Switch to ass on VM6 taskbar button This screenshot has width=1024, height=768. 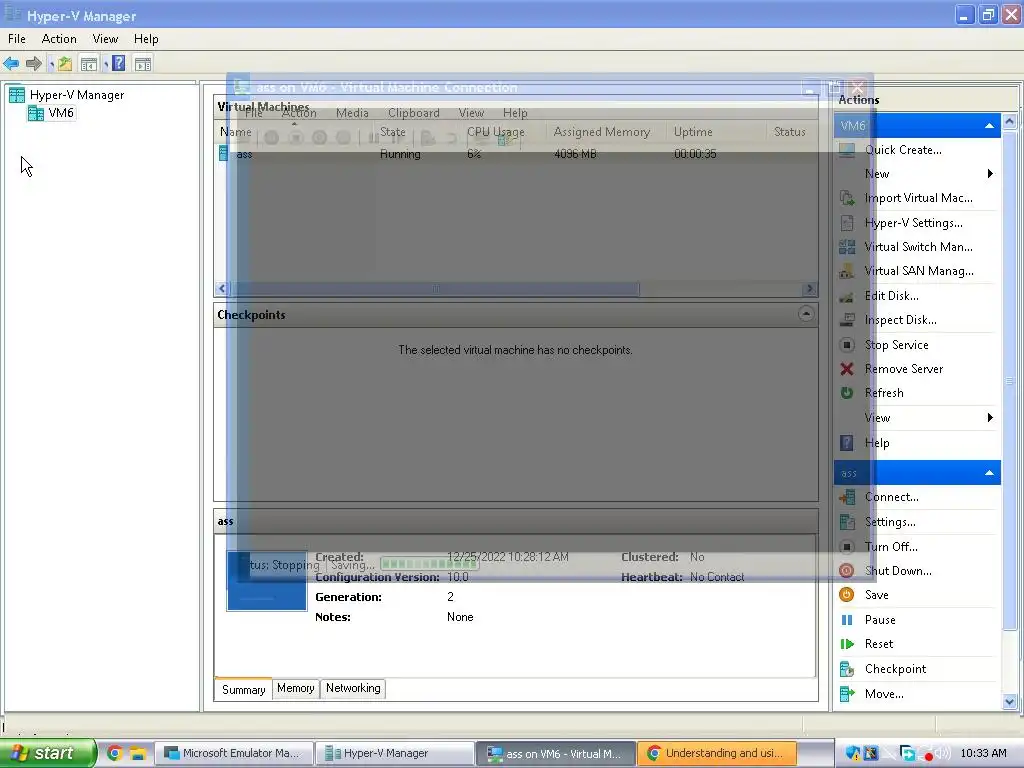click(x=556, y=753)
